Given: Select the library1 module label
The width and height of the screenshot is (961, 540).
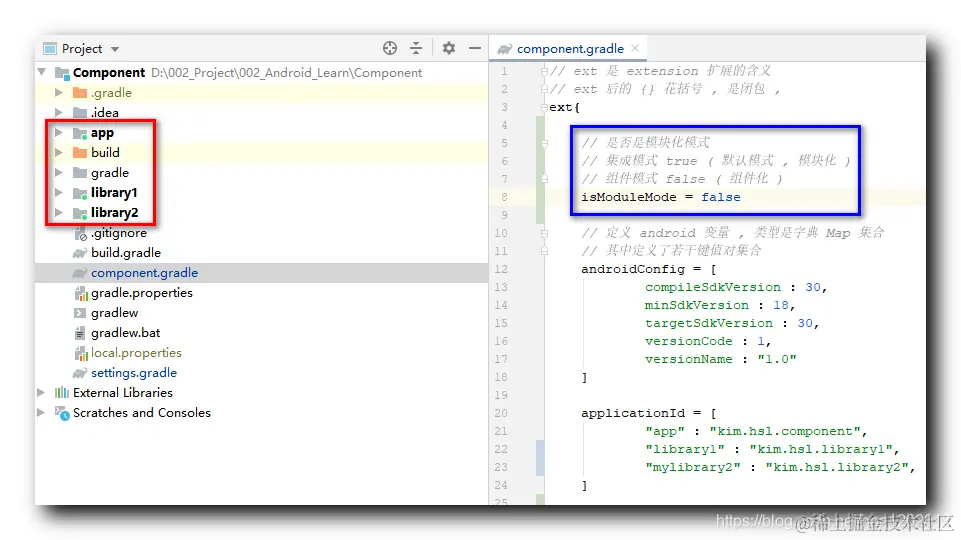Looking at the screenshot, I should [x=114, y=192].
